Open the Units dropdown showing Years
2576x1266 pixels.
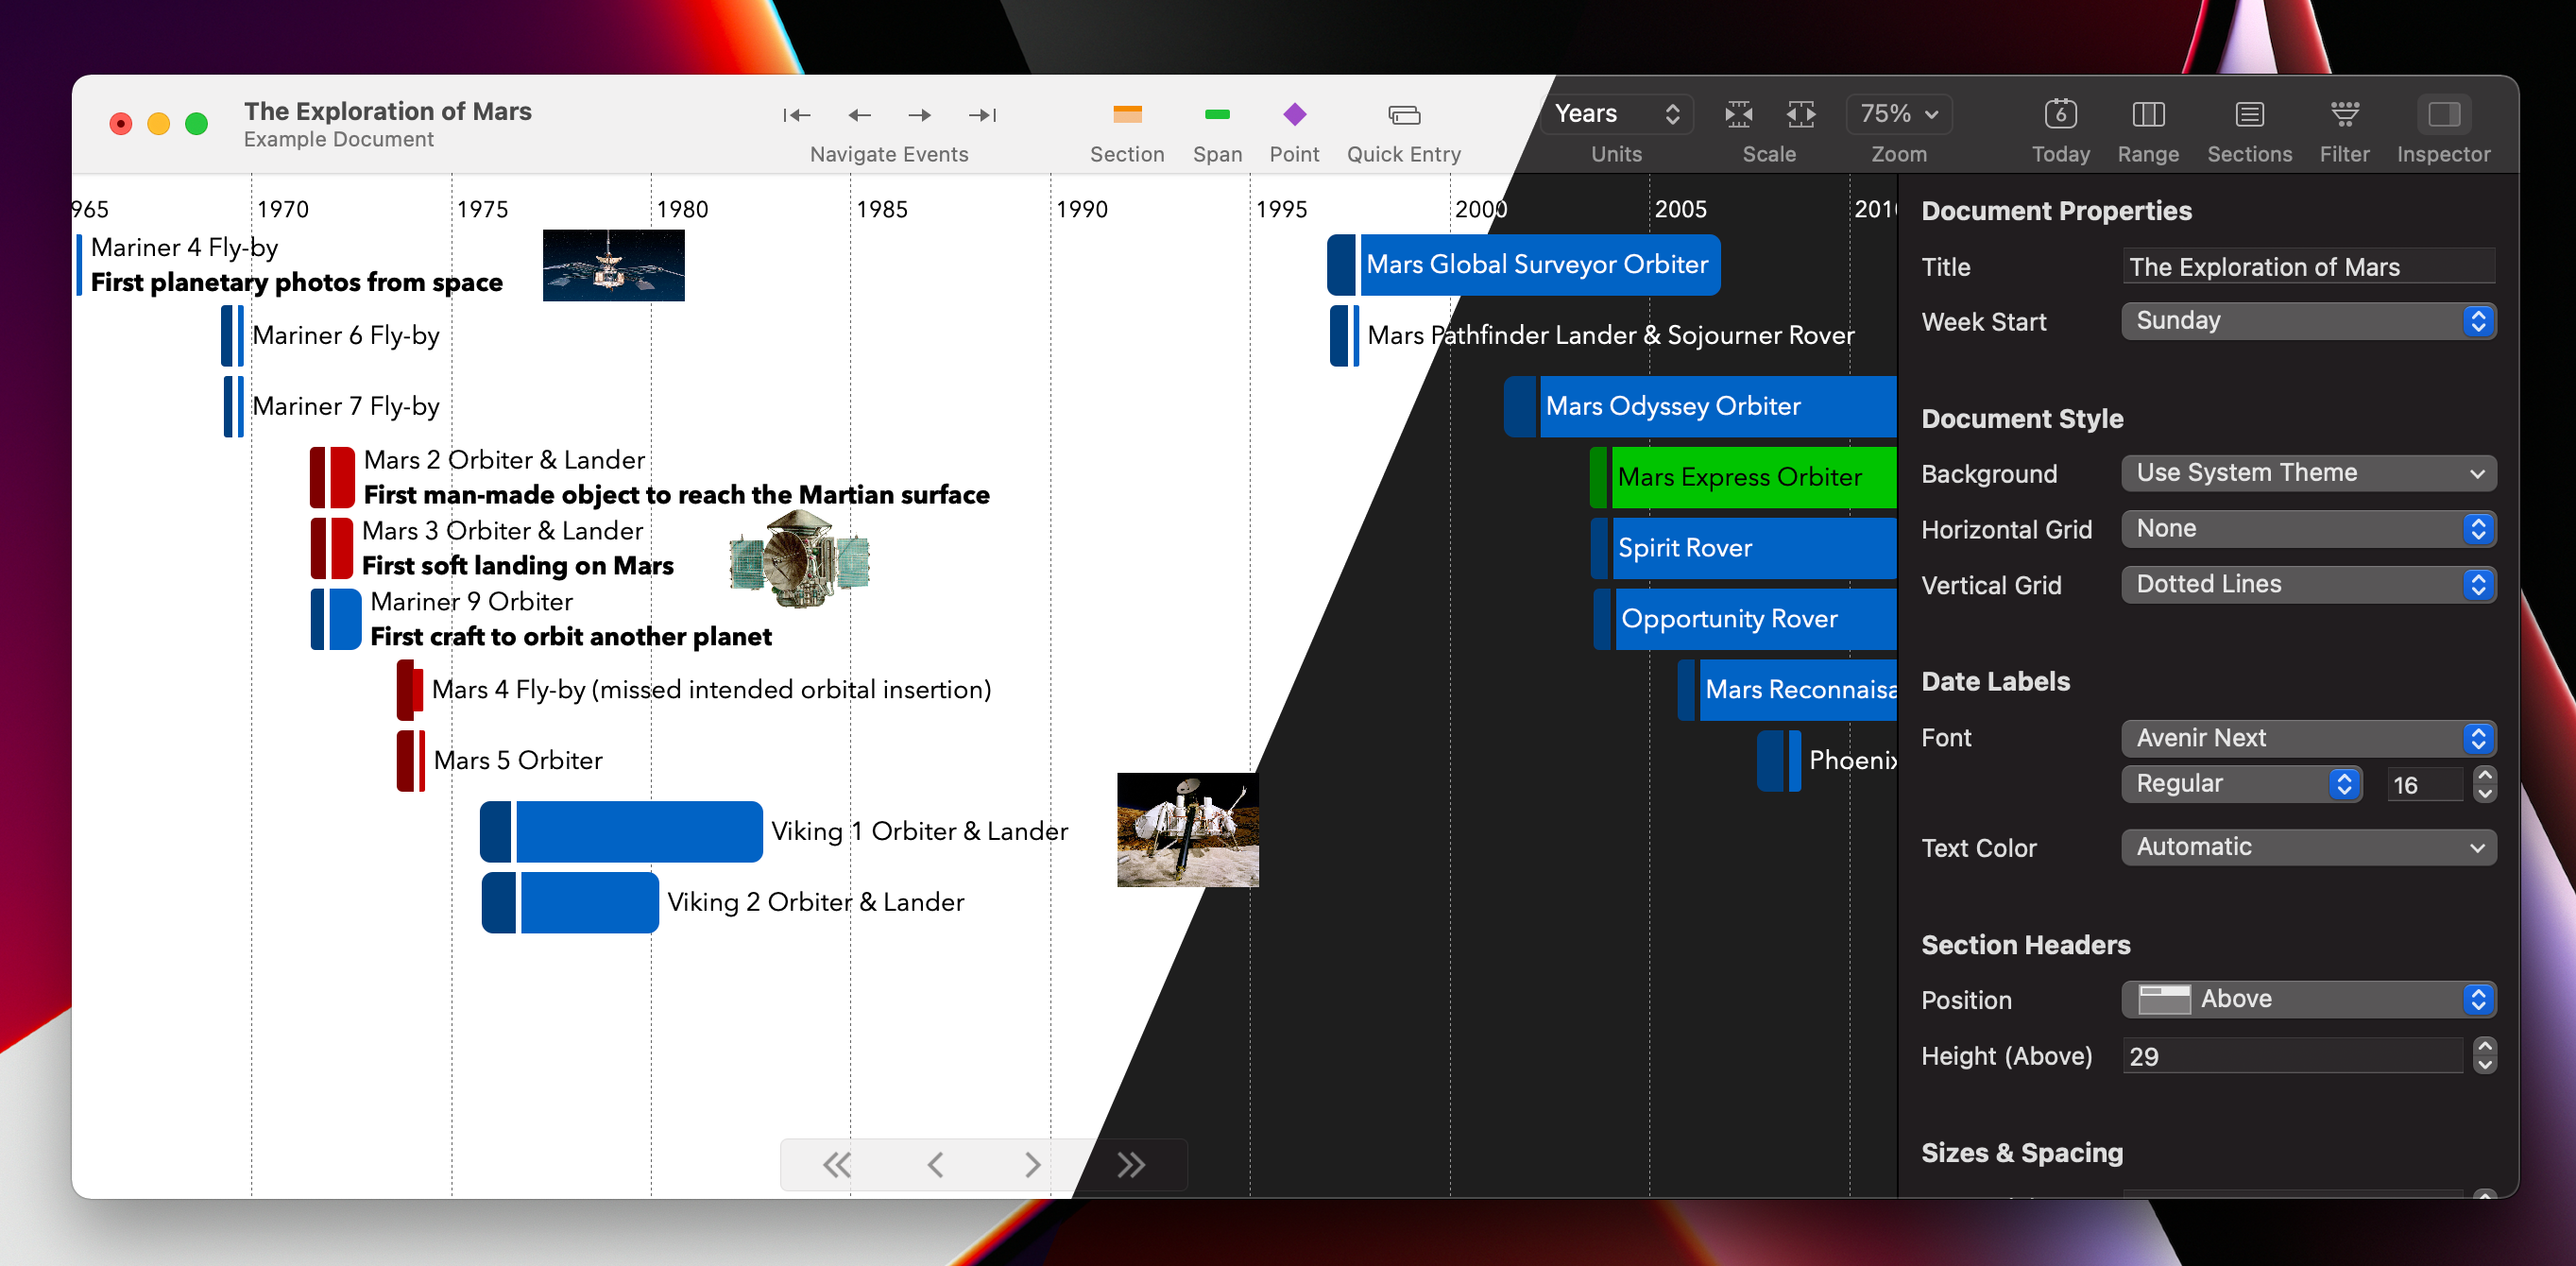(x=1615, y=113)
